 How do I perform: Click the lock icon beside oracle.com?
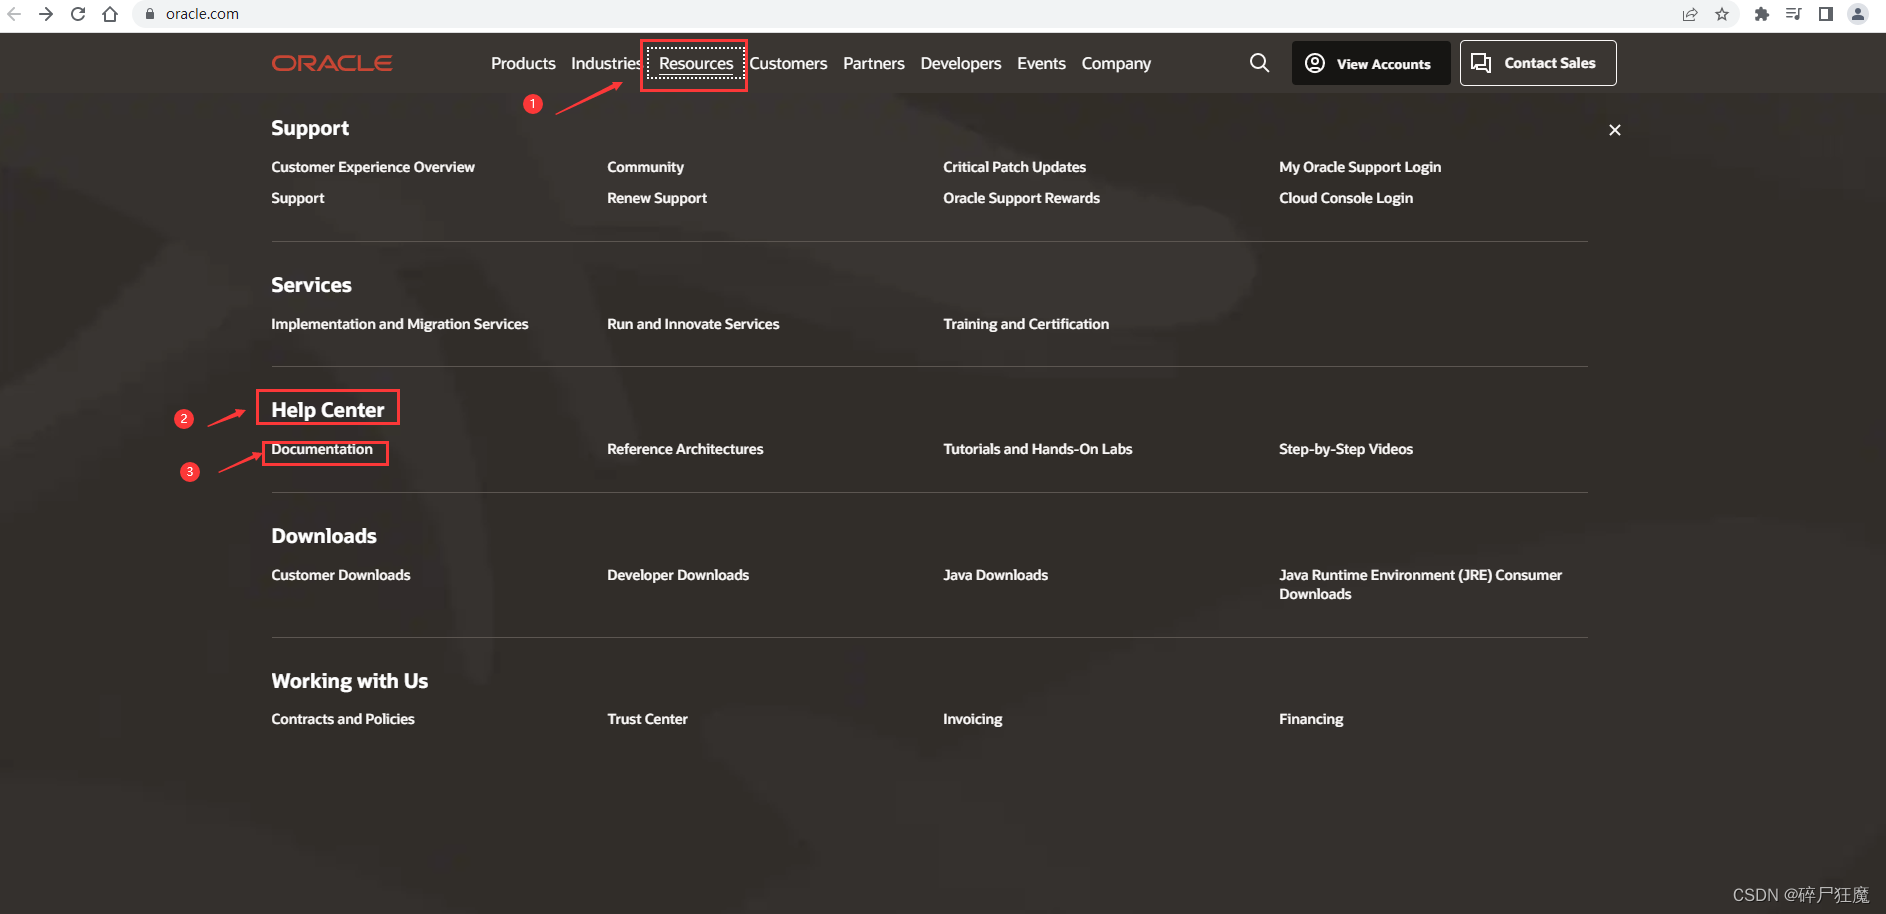tap(150, 14)
